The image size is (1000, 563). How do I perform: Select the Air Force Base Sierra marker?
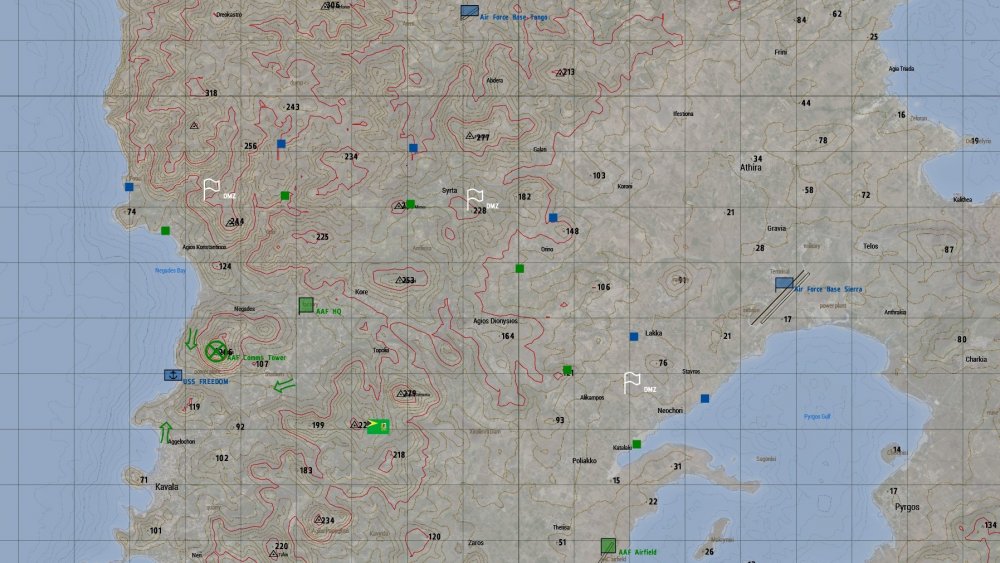(x=784, y=284)
